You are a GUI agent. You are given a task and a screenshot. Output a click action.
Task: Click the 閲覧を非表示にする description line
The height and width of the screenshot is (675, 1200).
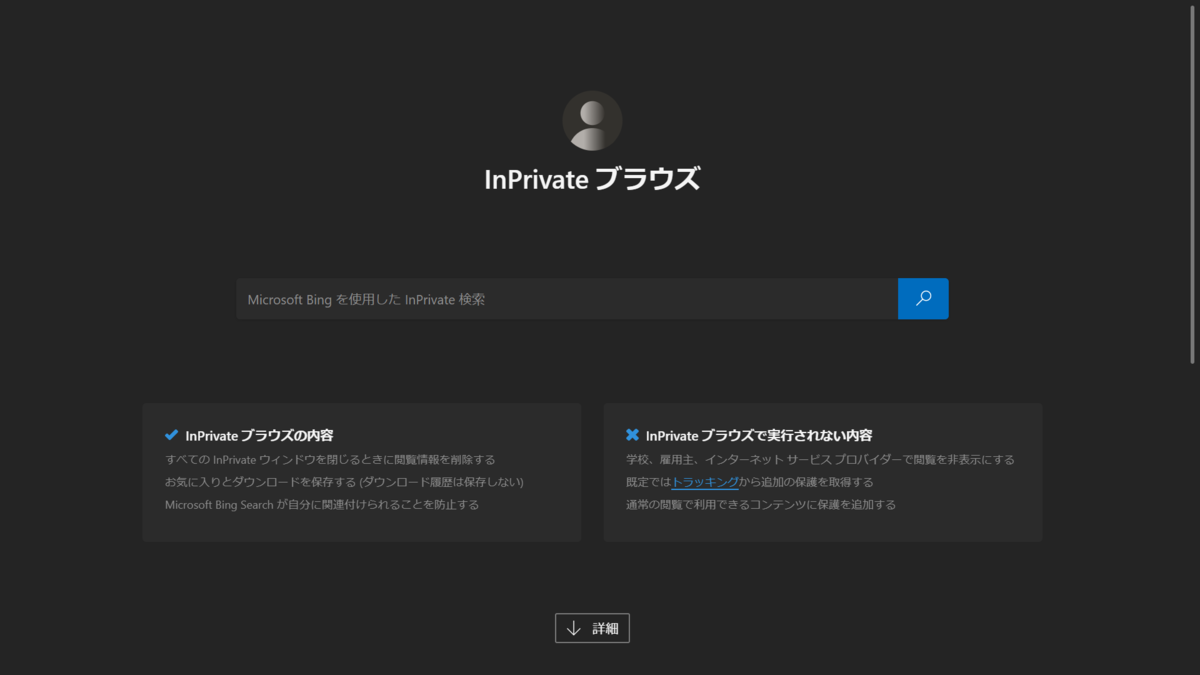point(820,459)
